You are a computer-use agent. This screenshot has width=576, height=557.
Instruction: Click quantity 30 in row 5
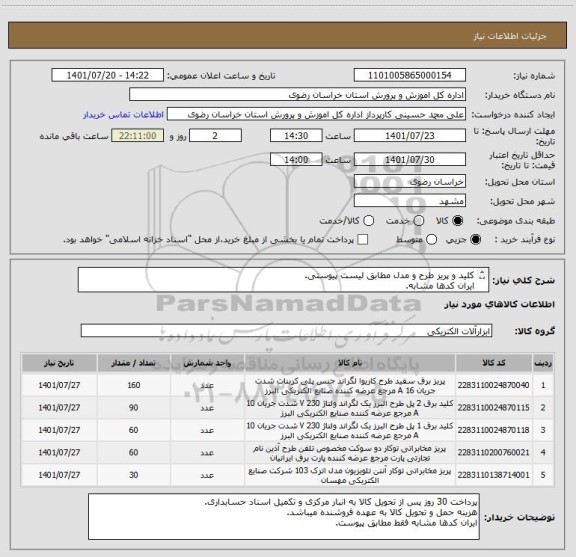click(134, 475)
